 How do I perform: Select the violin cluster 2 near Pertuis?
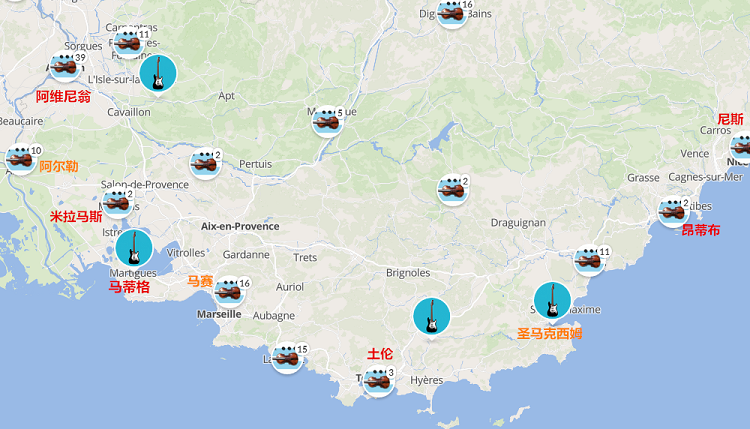point(206,164)
